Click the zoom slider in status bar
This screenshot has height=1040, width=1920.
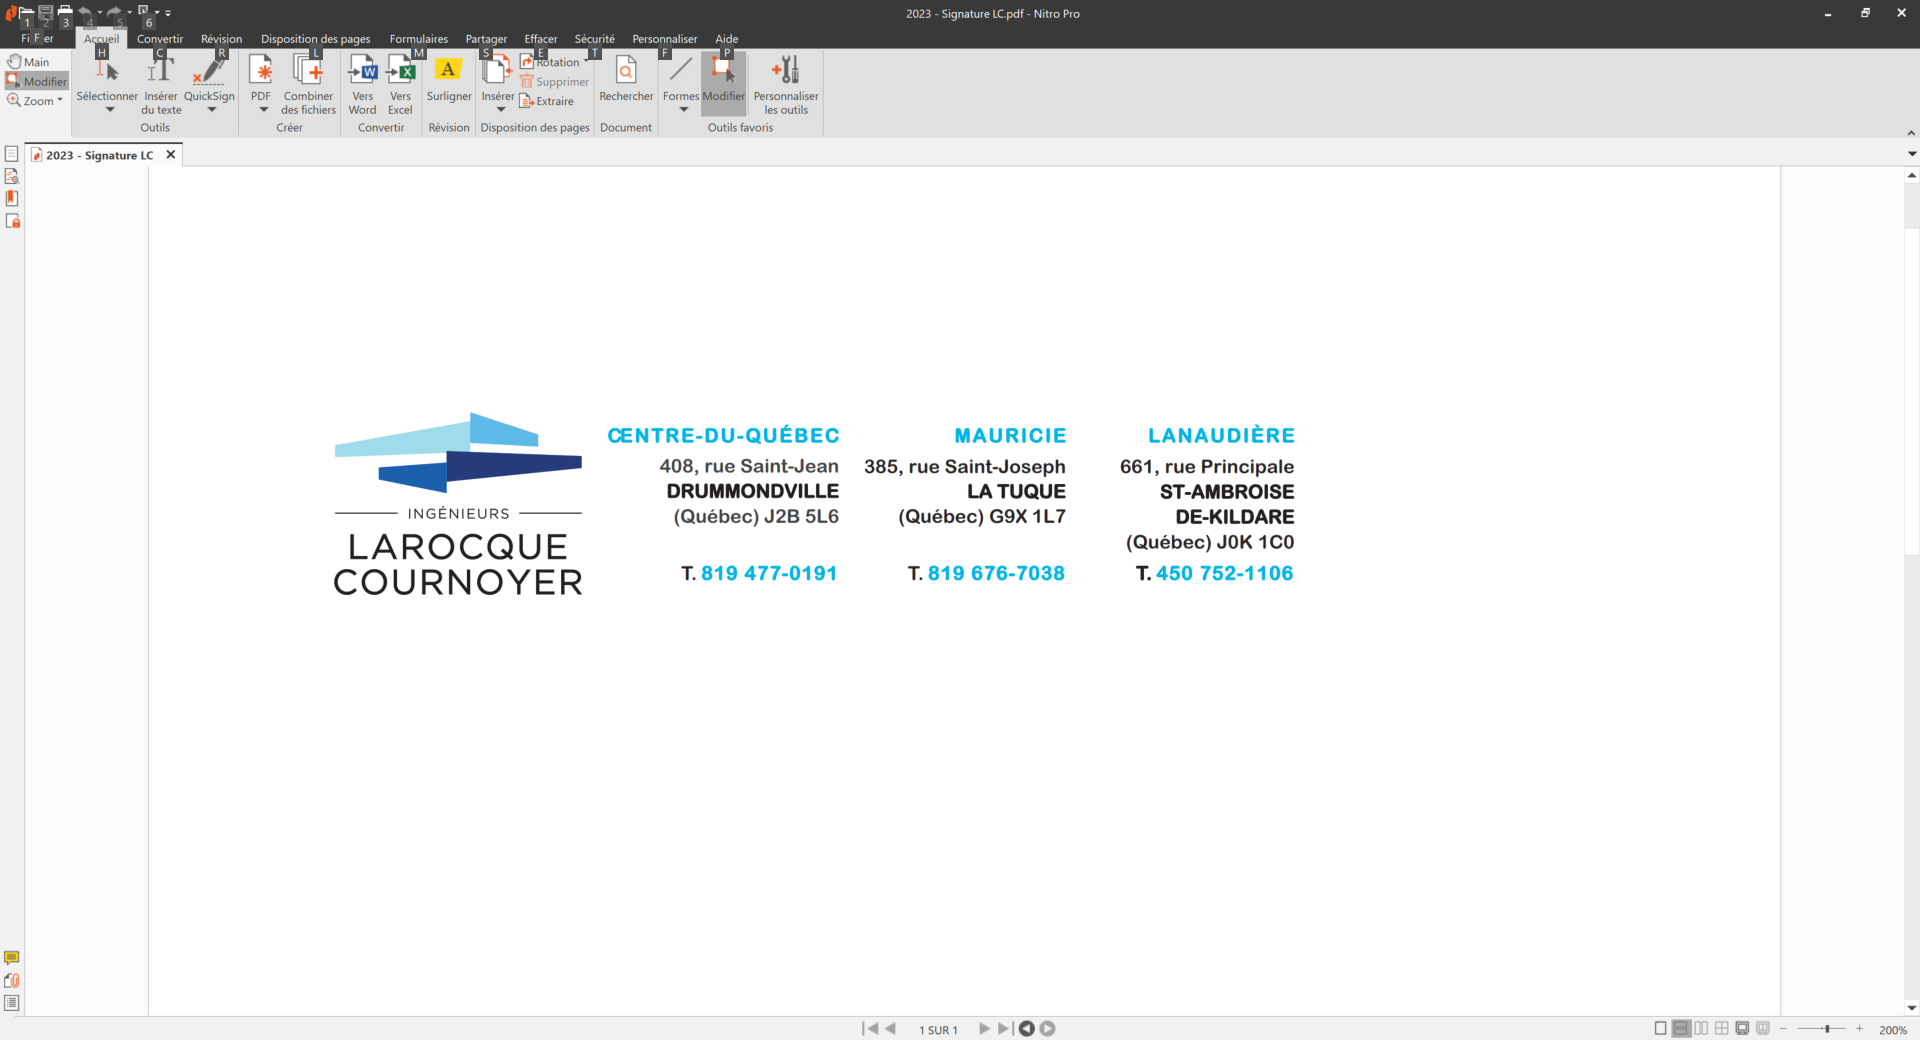[1826, 1028]
